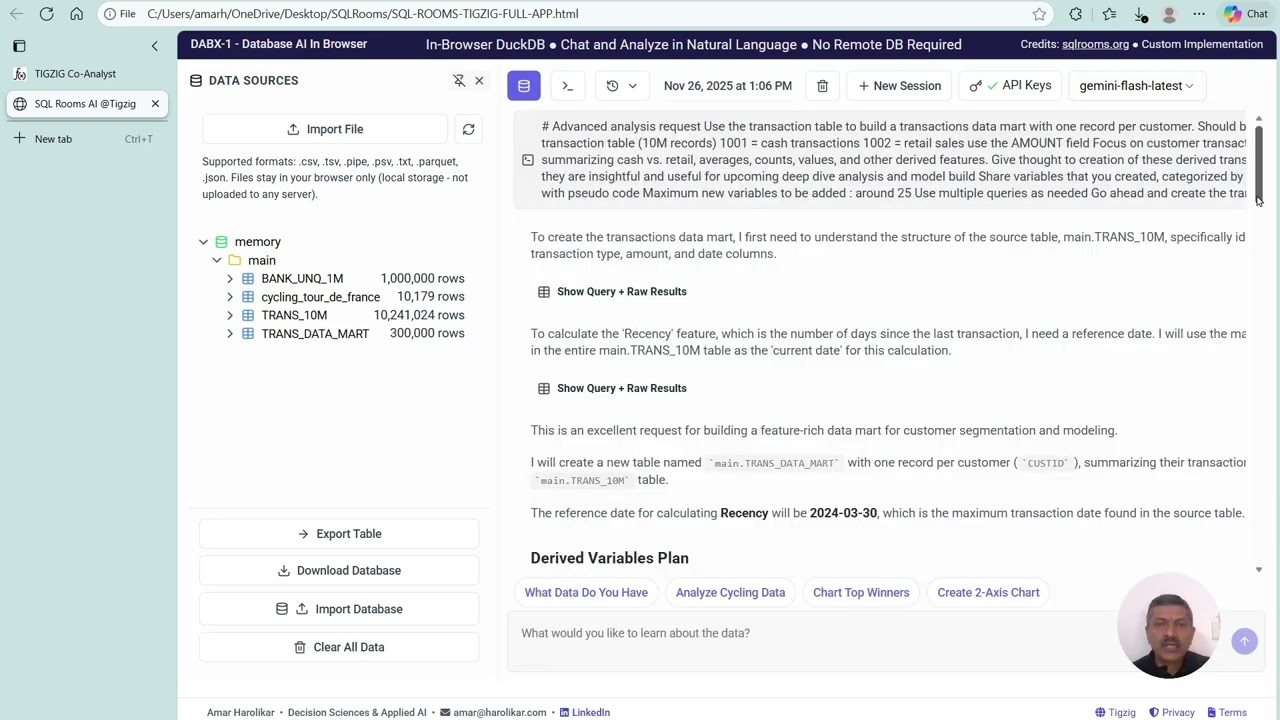Close the SQL Rooms AI tab
The width and height of the screenshot is (1280, 720).
click(155, 104)
